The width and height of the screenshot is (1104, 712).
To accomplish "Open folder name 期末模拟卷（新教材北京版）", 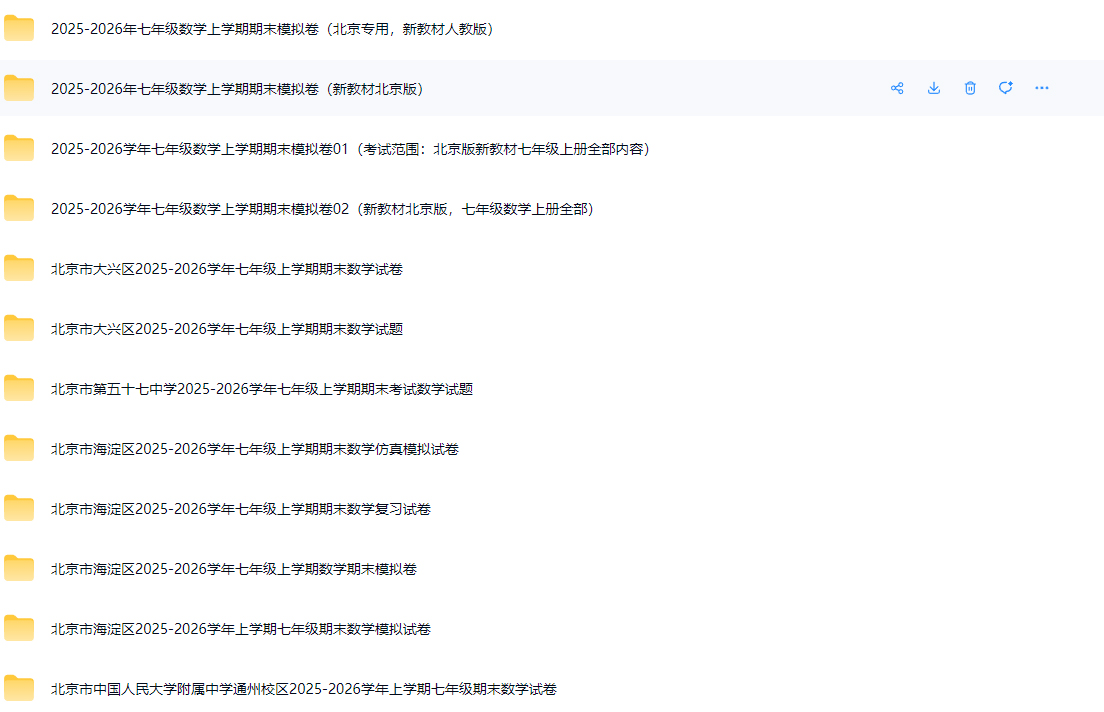I will click(238, 89).
